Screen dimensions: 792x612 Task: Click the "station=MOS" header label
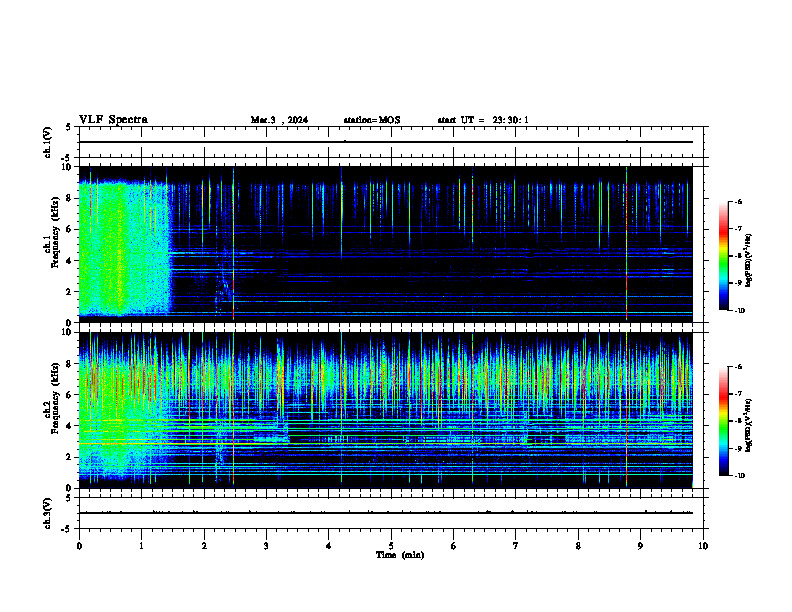pos(372,120)
